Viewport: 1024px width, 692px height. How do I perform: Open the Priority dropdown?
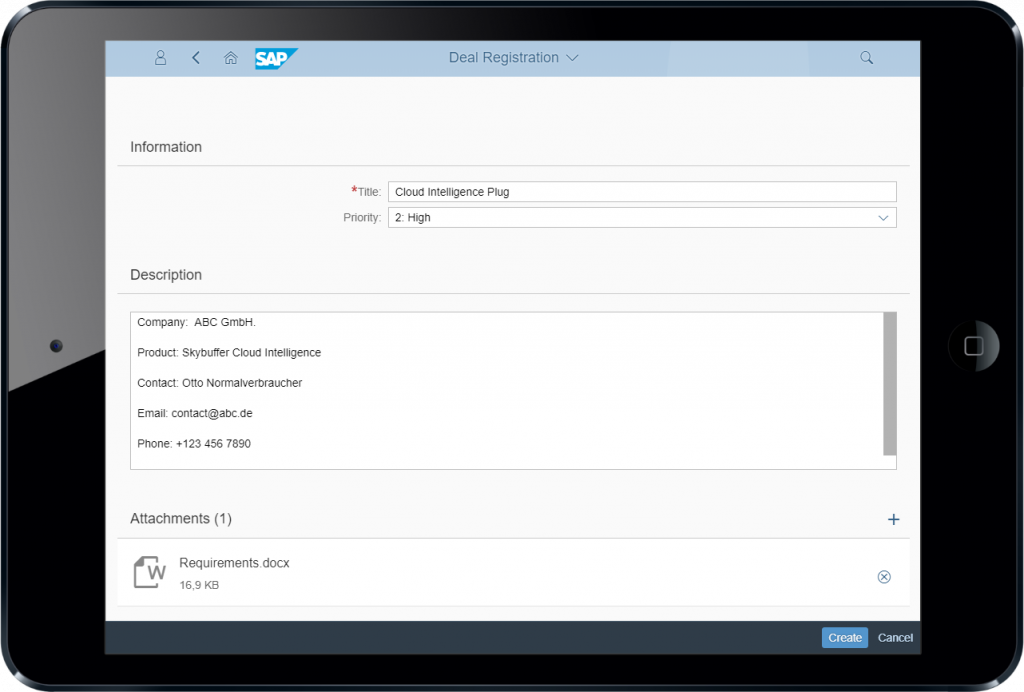coord(642,217)
